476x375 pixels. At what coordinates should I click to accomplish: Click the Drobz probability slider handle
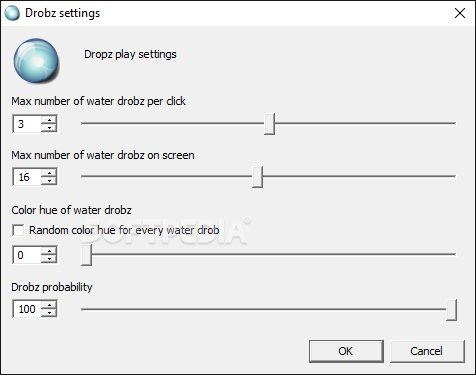(x=451, y=310)
